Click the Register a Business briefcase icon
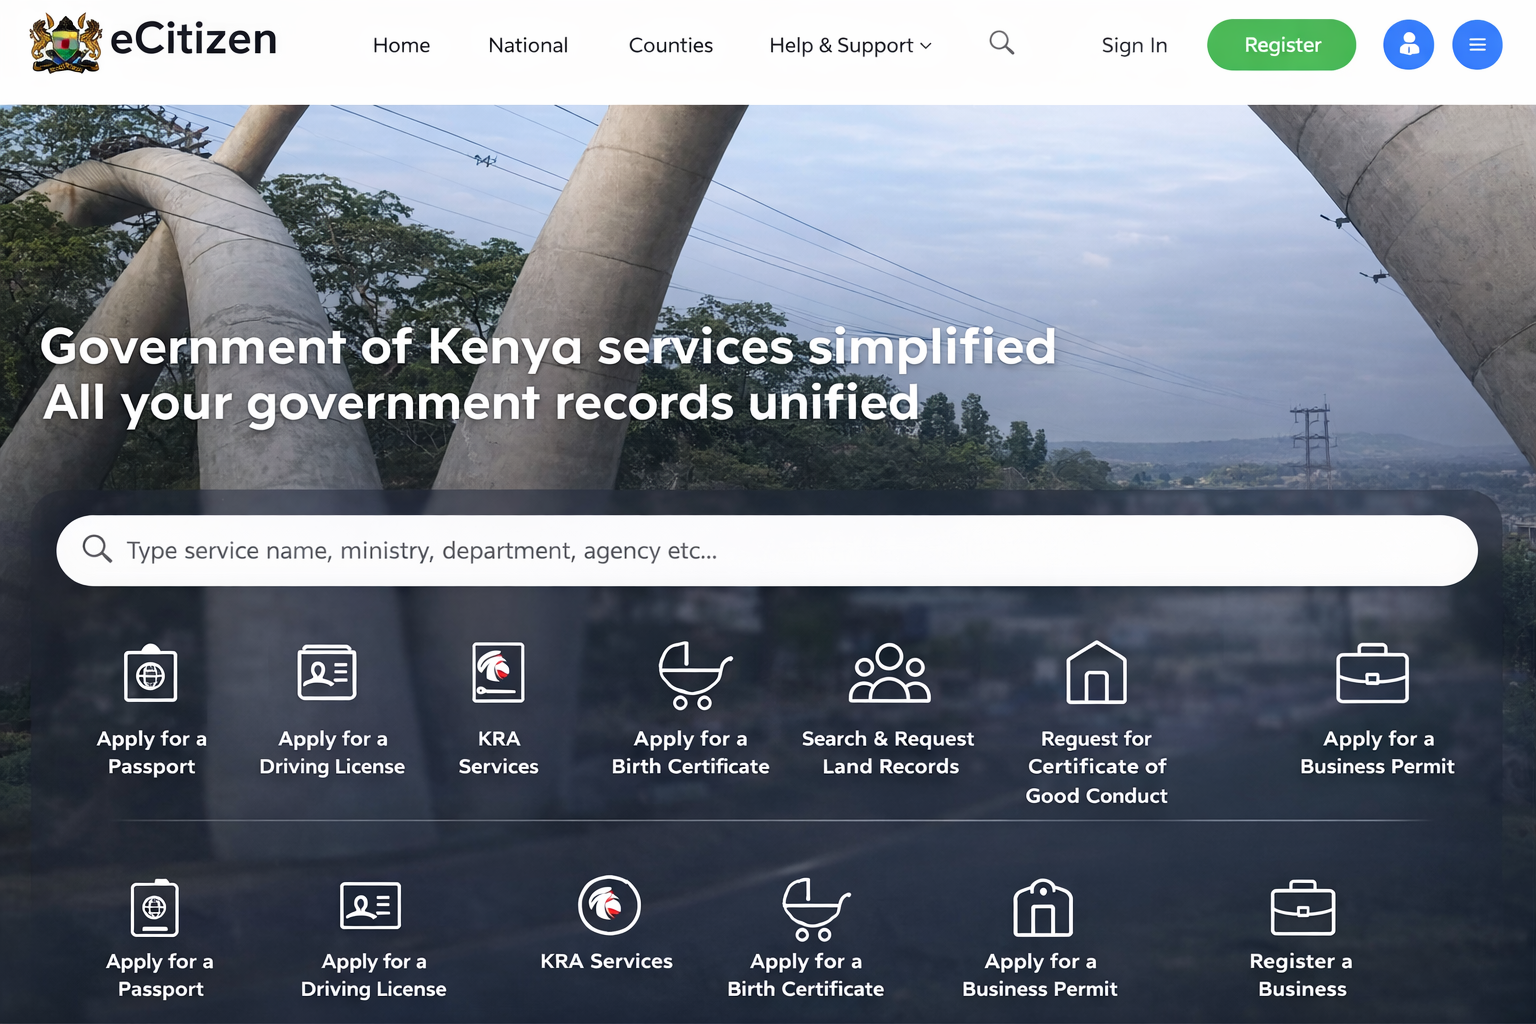This screenshot has height=1024, width=1536. [x=1302, y=908]
